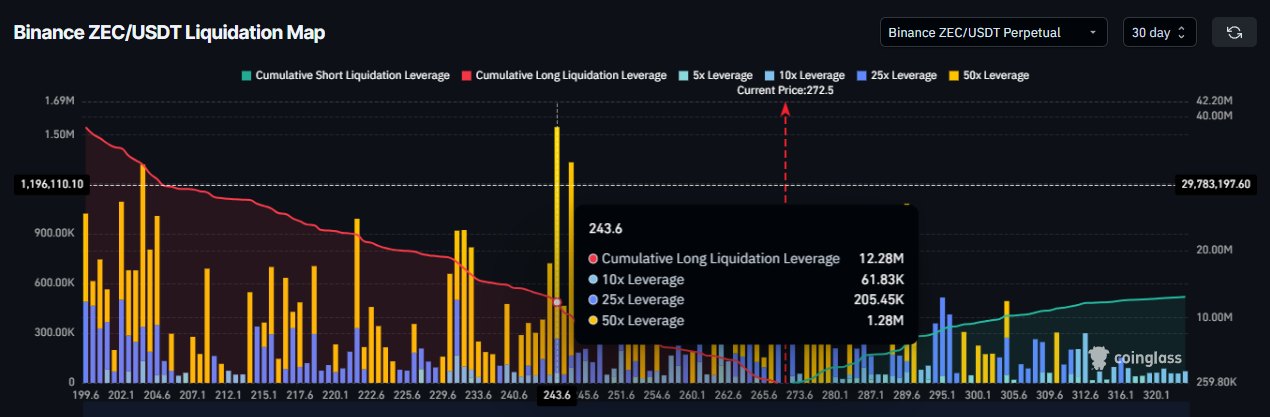
Task: Click the 205.45K tooltip value
Action: point(877,299)
